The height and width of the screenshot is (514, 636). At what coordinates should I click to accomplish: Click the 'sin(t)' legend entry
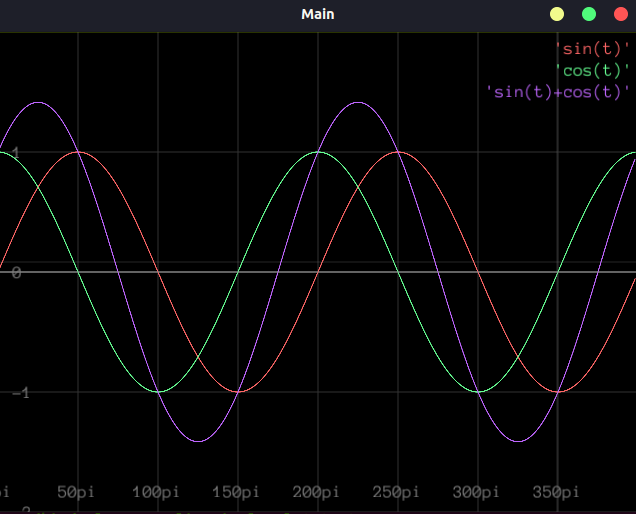click(592, 49)
